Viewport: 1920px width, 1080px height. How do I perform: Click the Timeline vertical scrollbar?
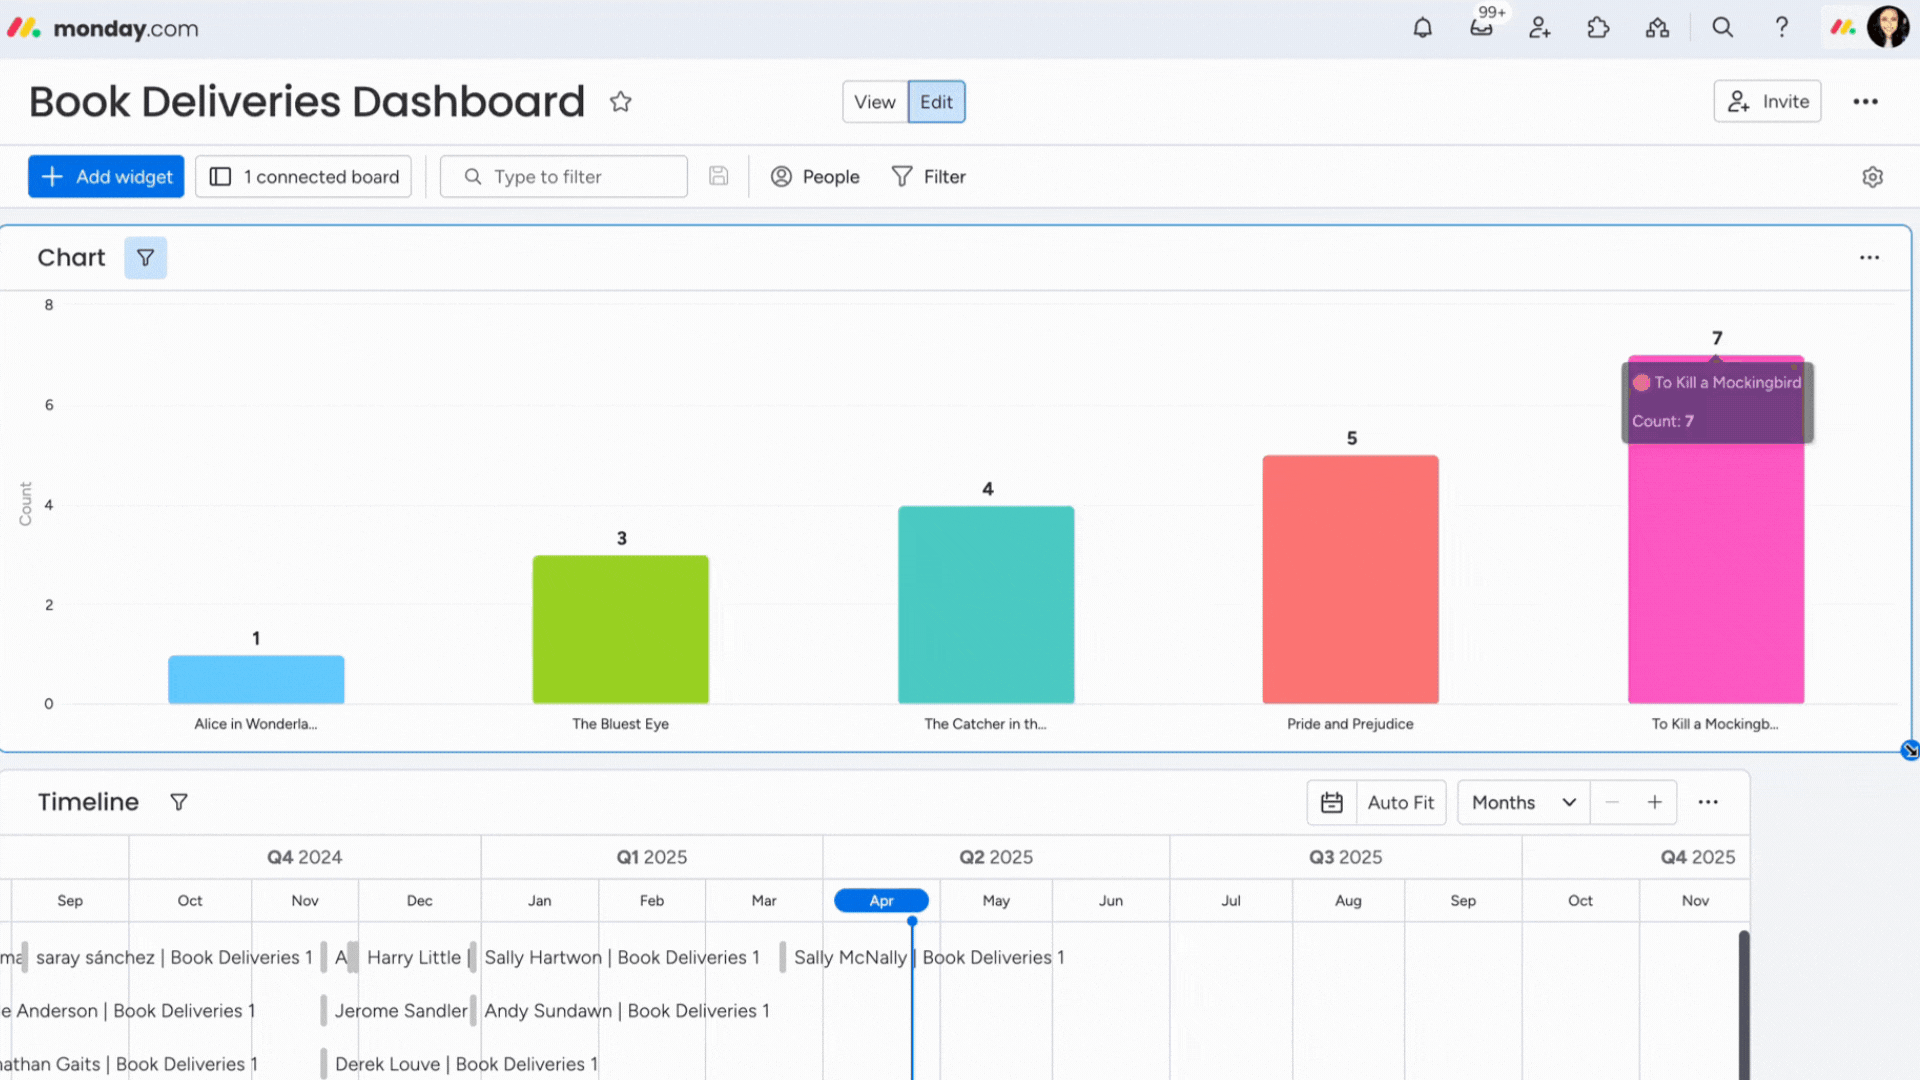pos(1744,1004)
